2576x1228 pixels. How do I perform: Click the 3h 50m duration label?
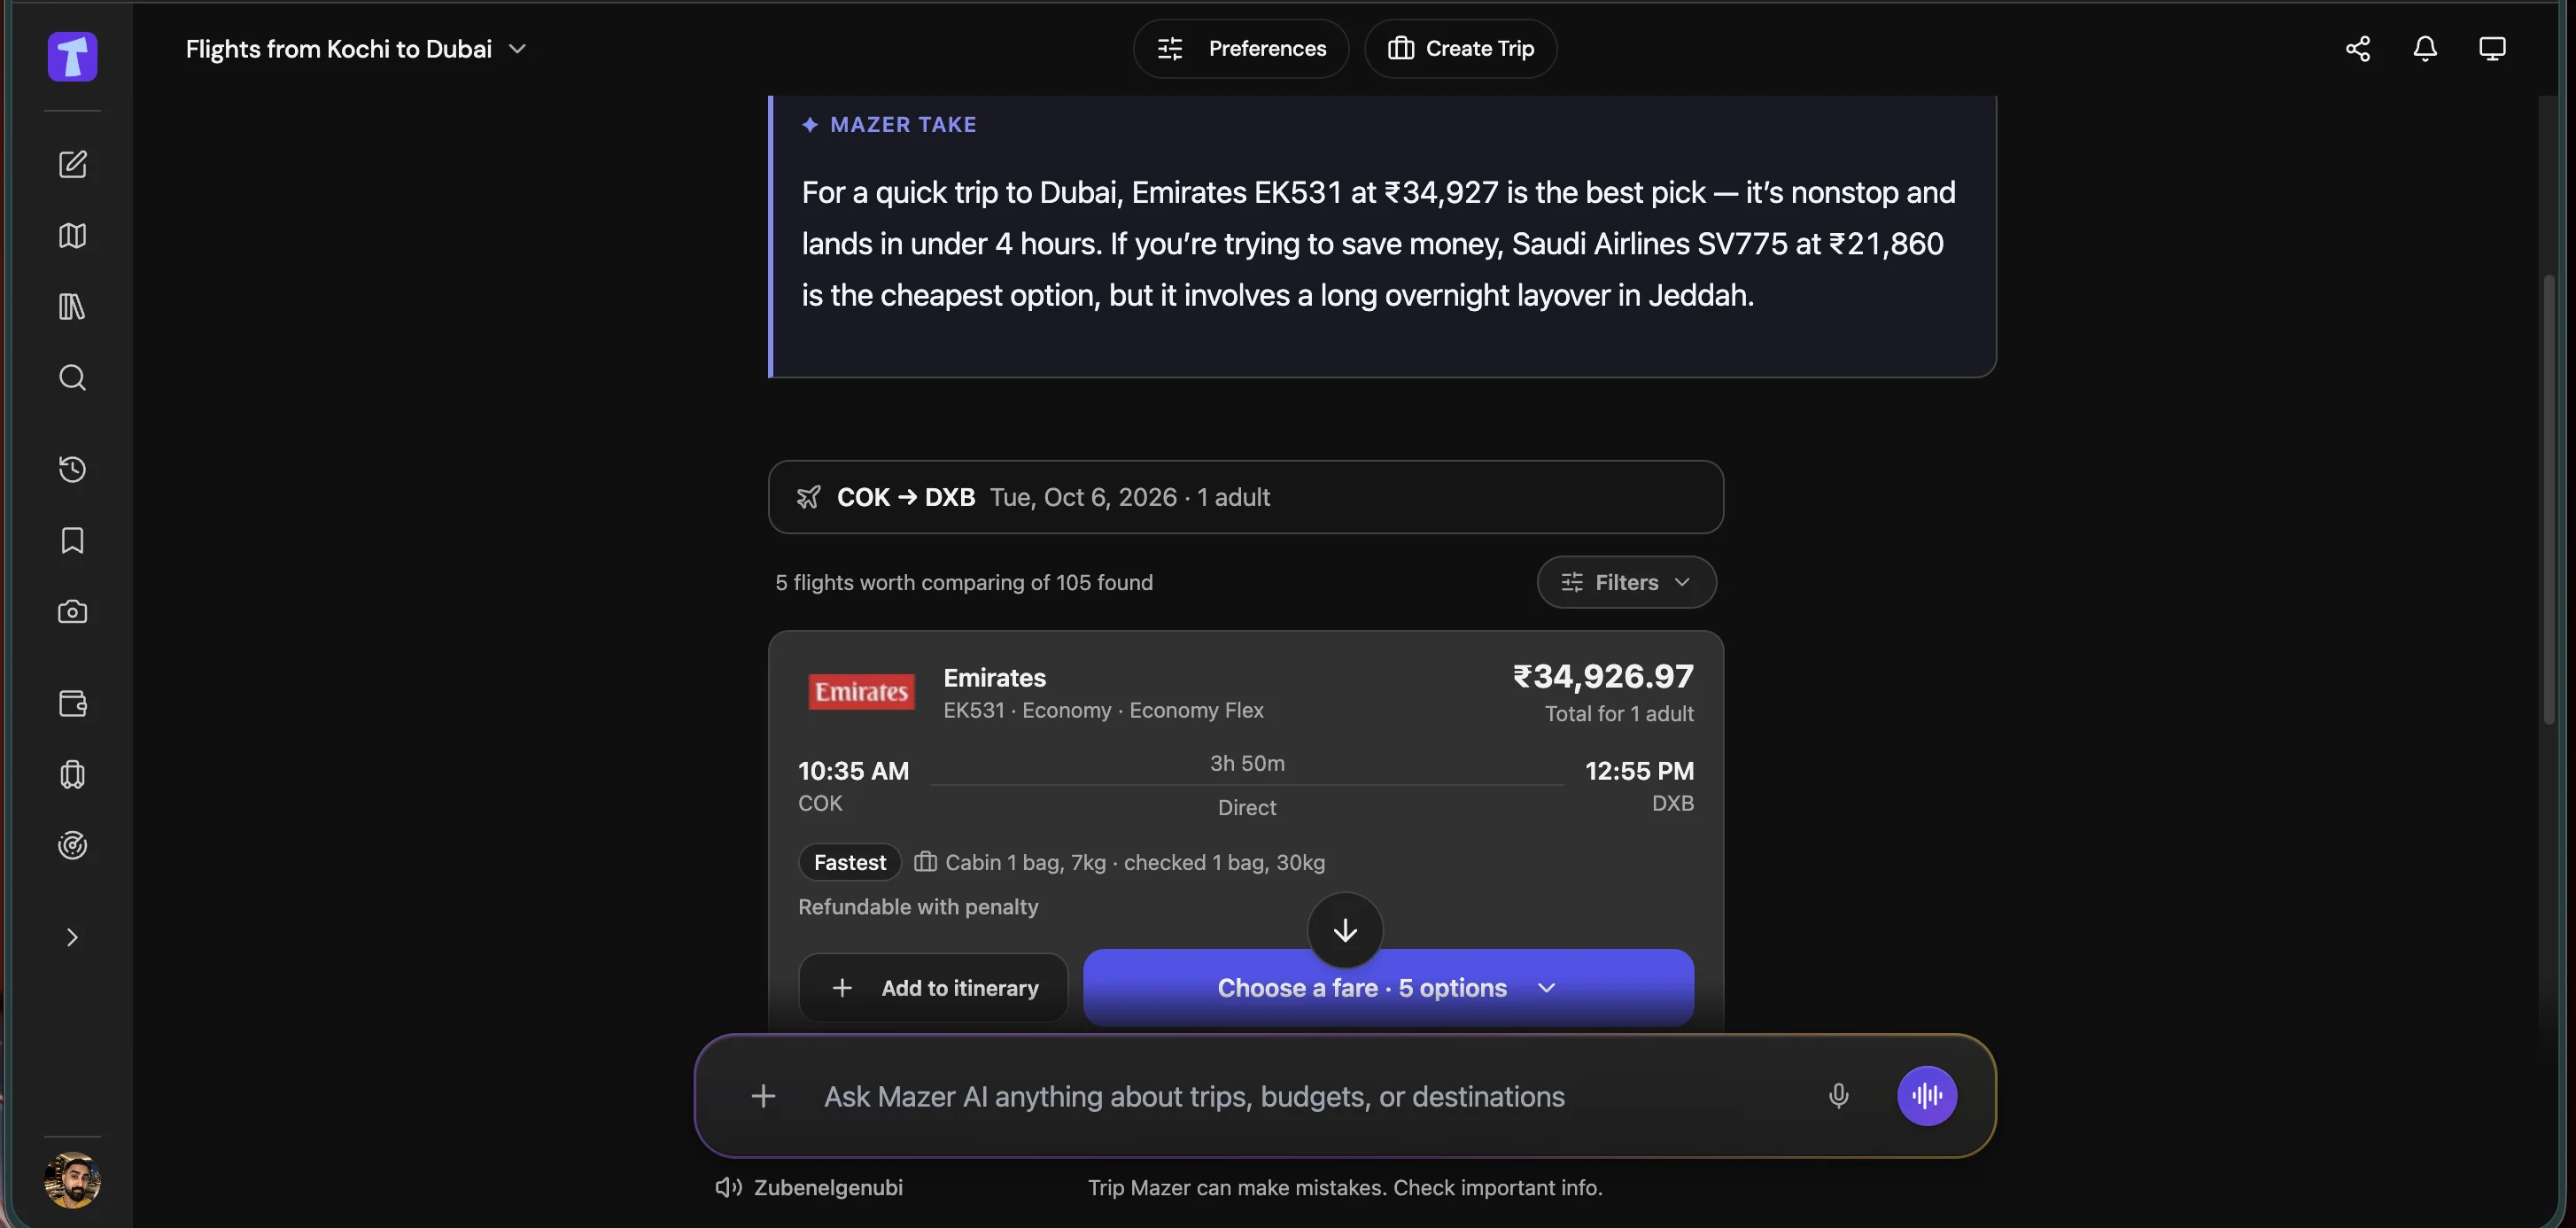[x=1247, y=763]
